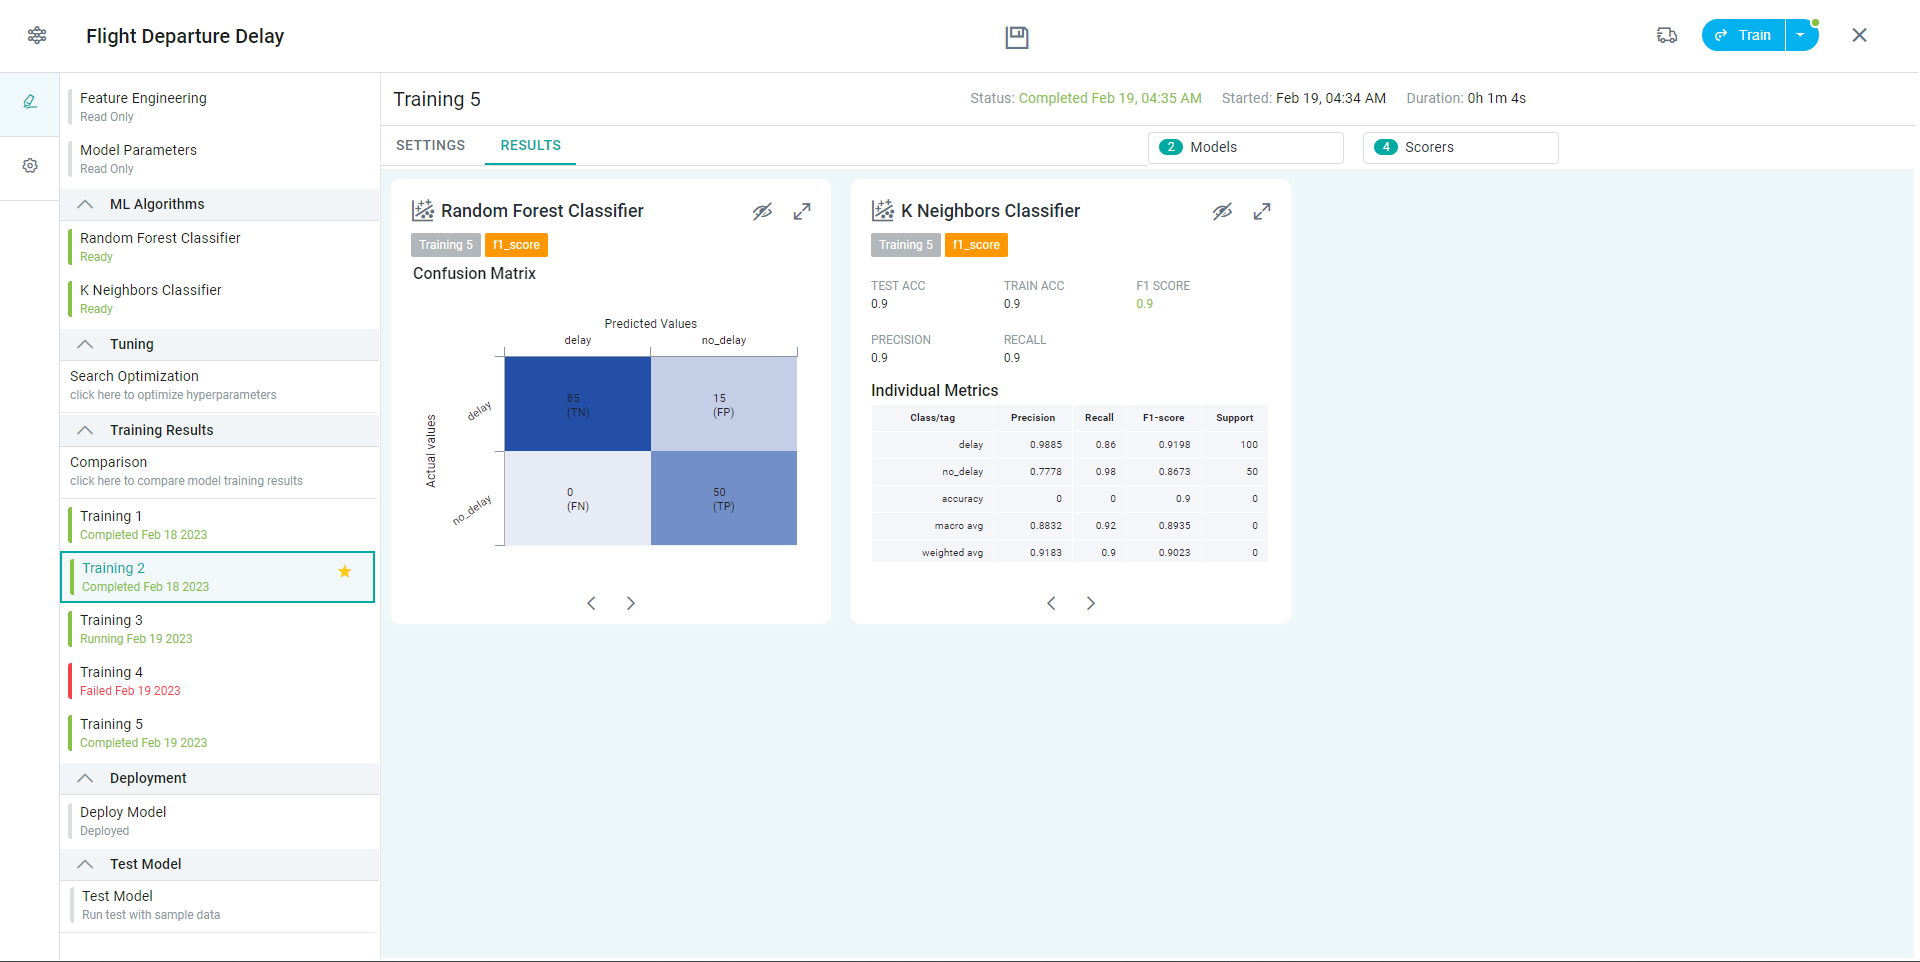Expand the Random Forest Classifier card fullscreen
The height and width of the screenshot is (962, 1920).
(x=802, y=212)
